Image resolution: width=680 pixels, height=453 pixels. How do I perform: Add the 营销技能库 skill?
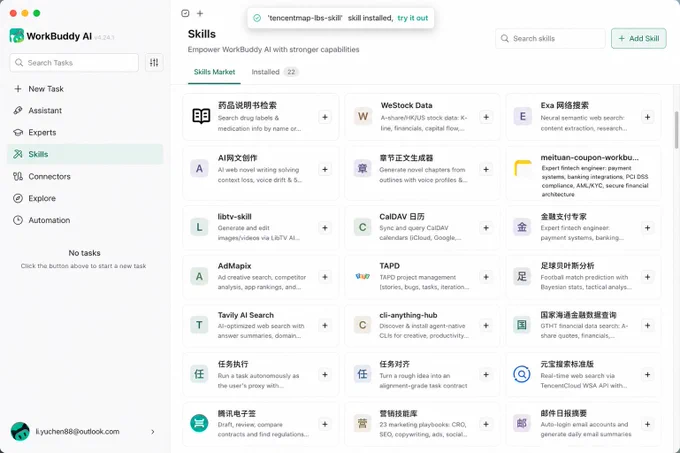486,424
